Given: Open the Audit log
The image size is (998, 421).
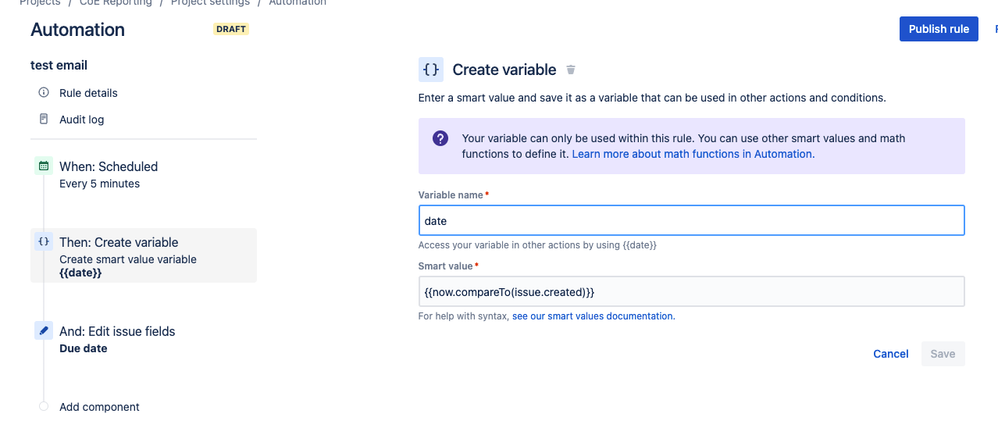Looking at the screenshot, I should (x=81, y=119).
